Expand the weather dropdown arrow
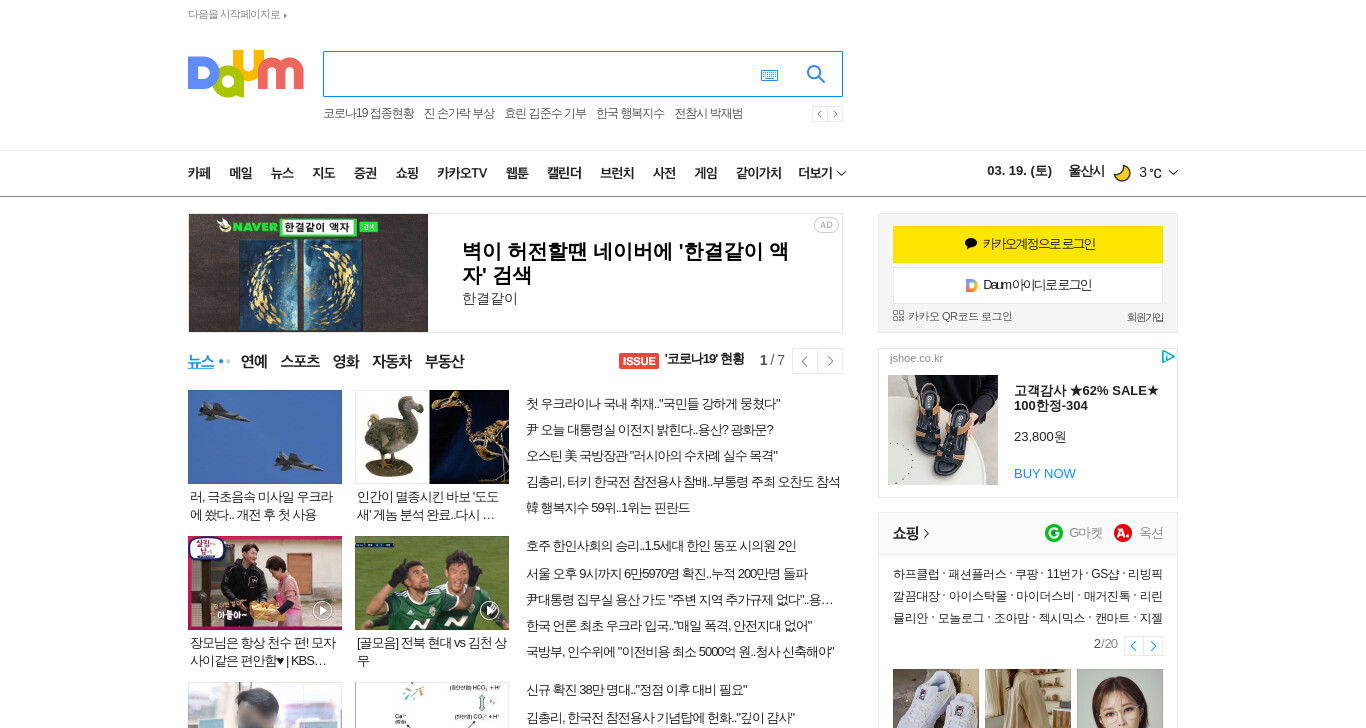The width and height of the screenshot is (1366, 728). (x=1173, y=173)
